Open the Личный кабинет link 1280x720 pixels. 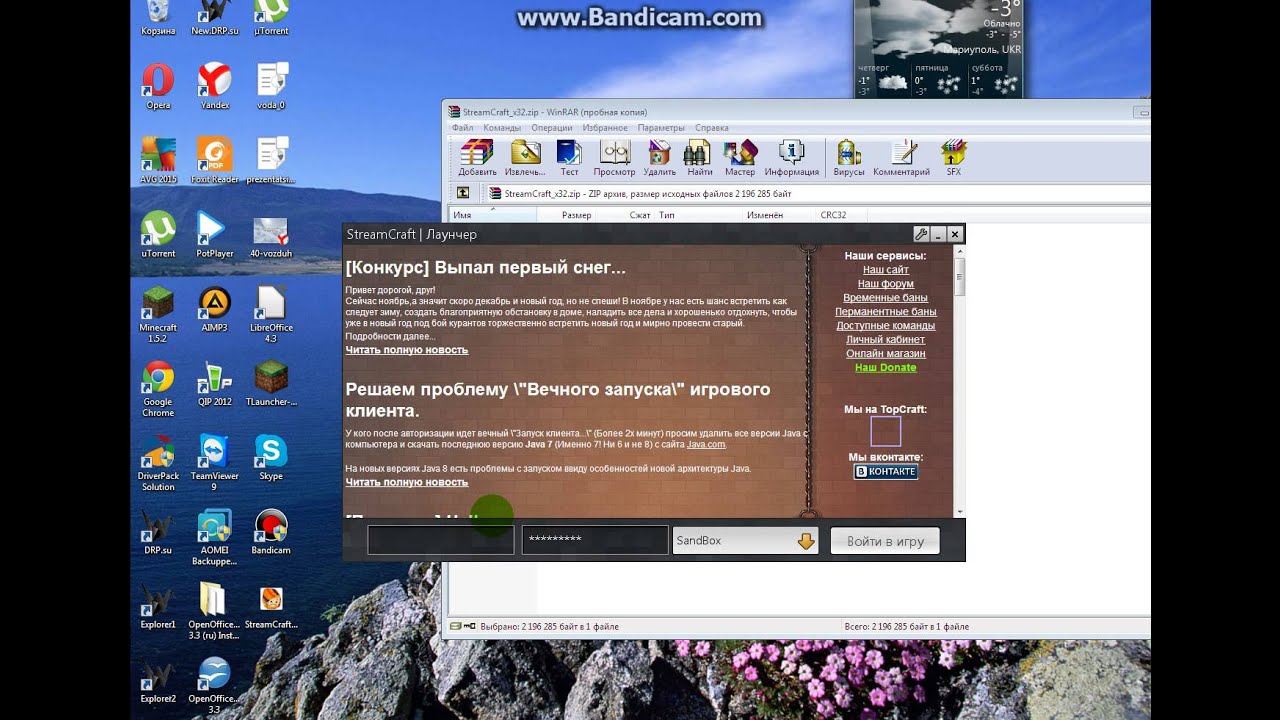(x=886, y=340)
